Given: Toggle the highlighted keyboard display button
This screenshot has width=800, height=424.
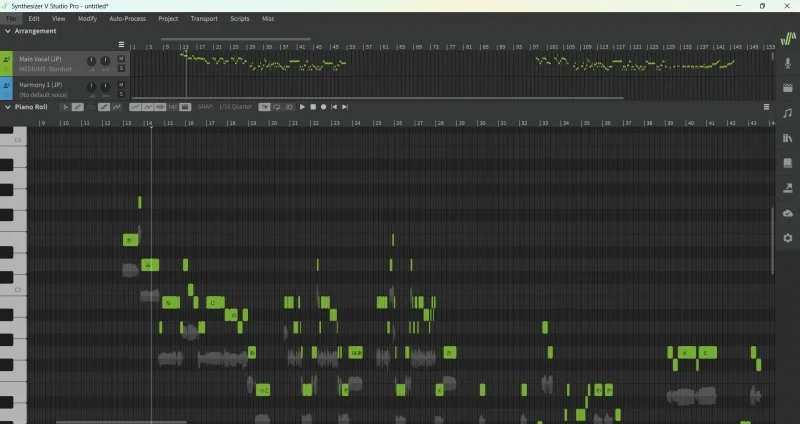Looking at the screenshot, I should click(185, 107).
